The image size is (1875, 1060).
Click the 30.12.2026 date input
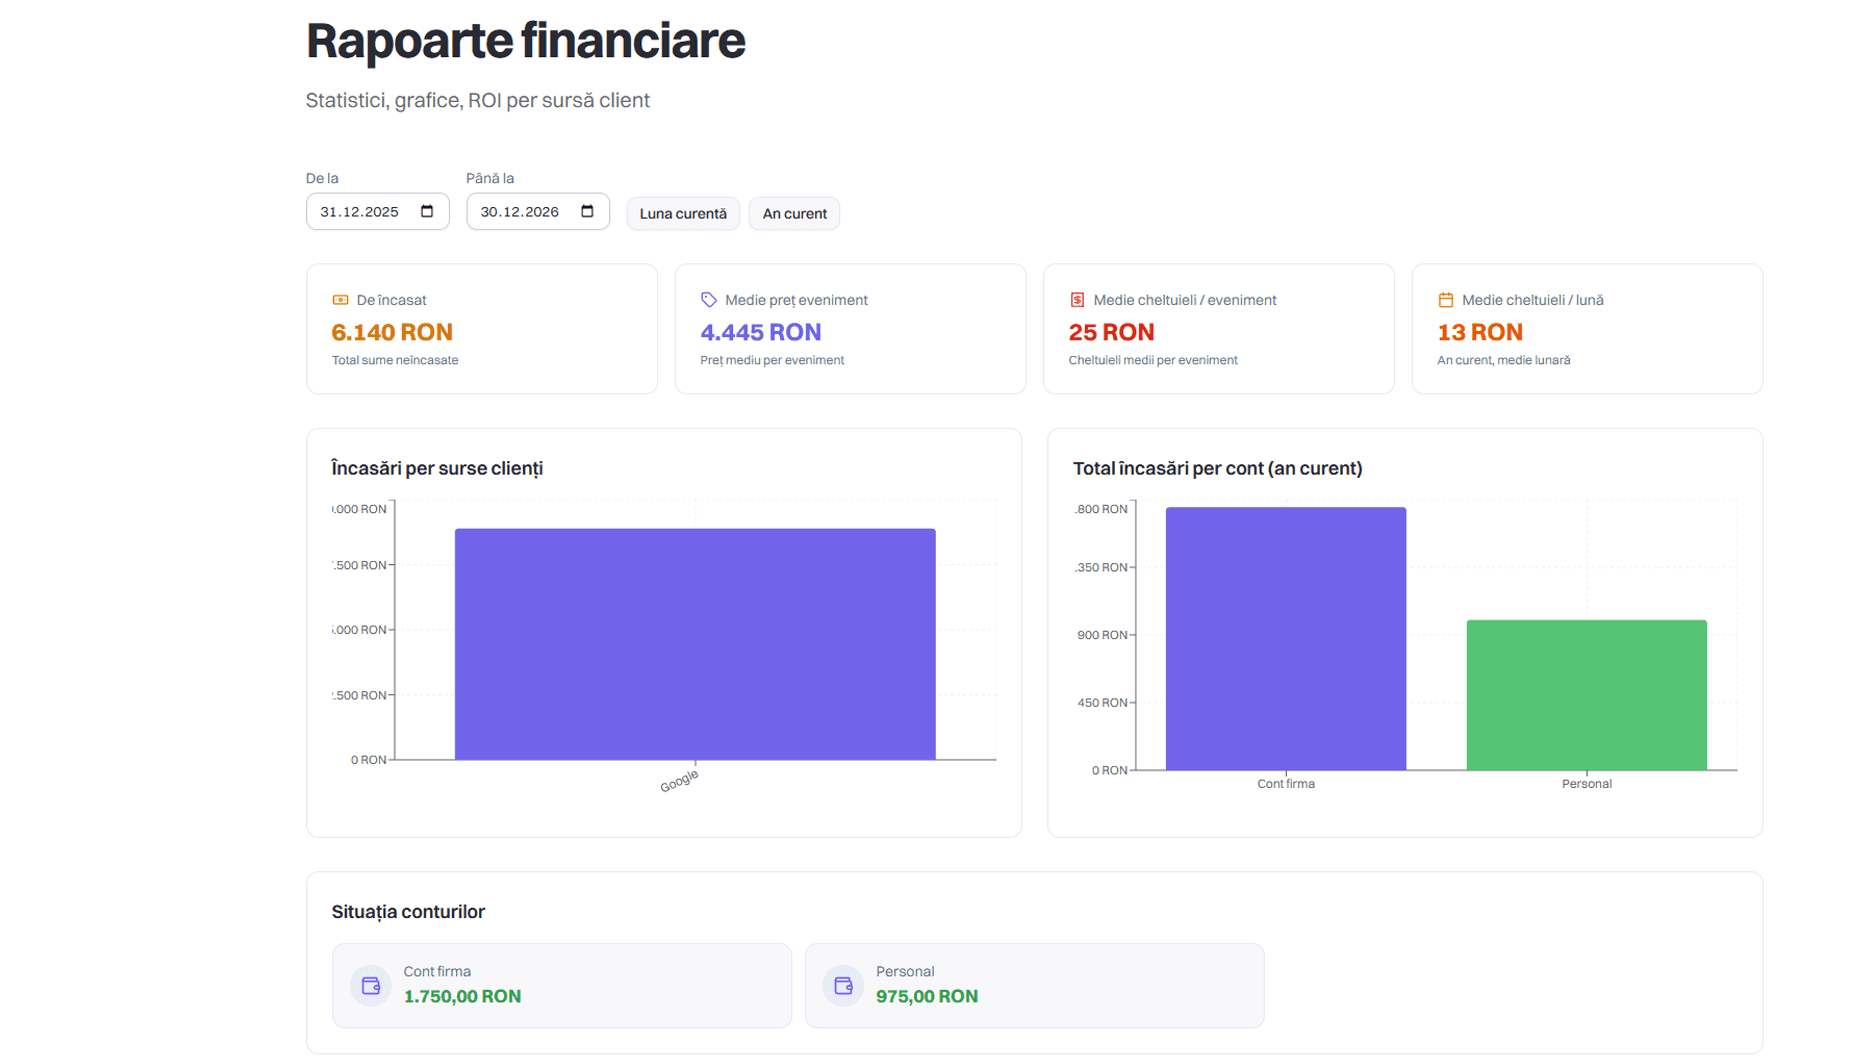tap(520, 211)
